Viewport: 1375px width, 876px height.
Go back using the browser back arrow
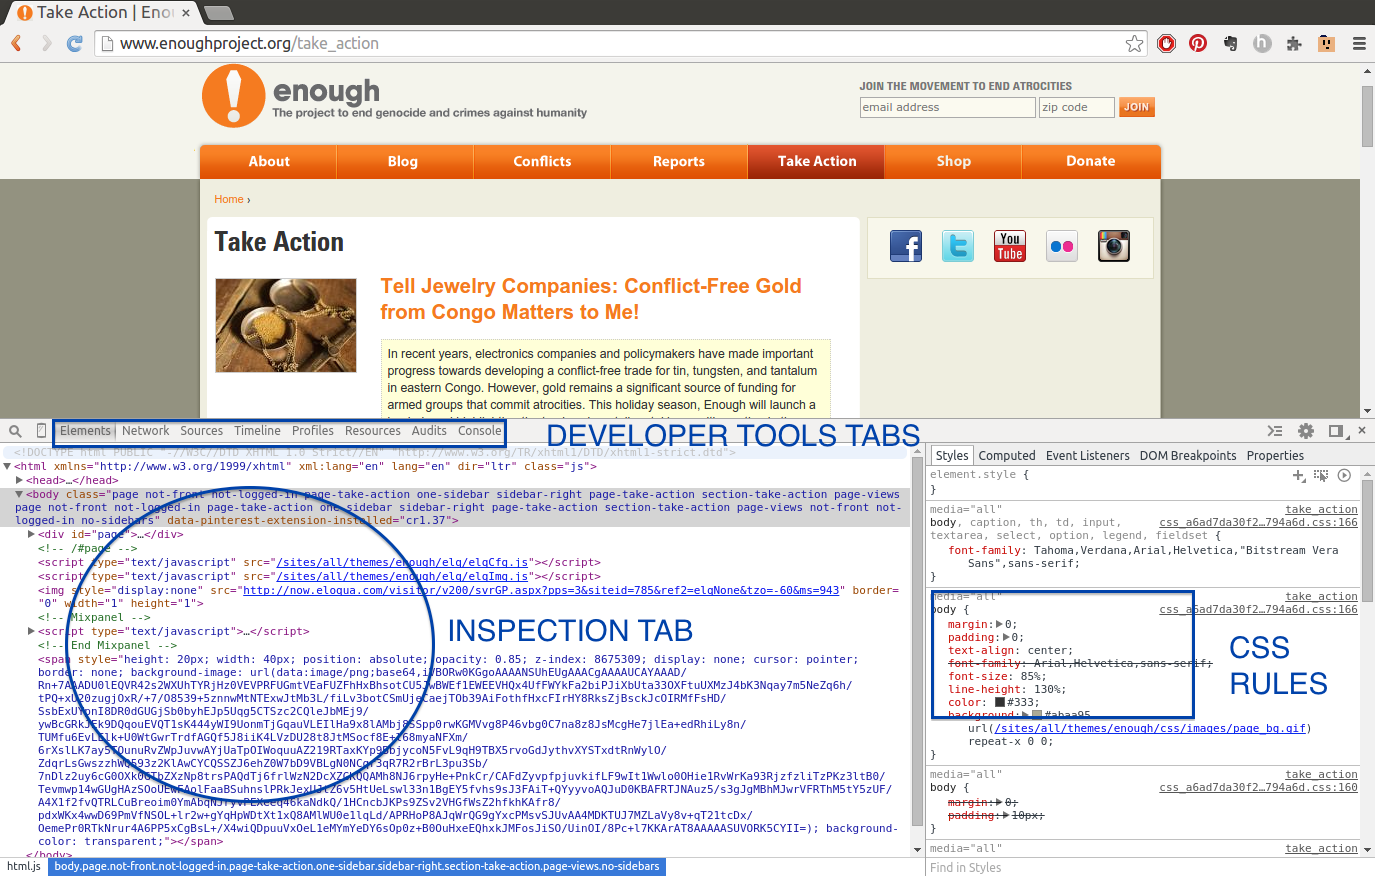(16, 43)
